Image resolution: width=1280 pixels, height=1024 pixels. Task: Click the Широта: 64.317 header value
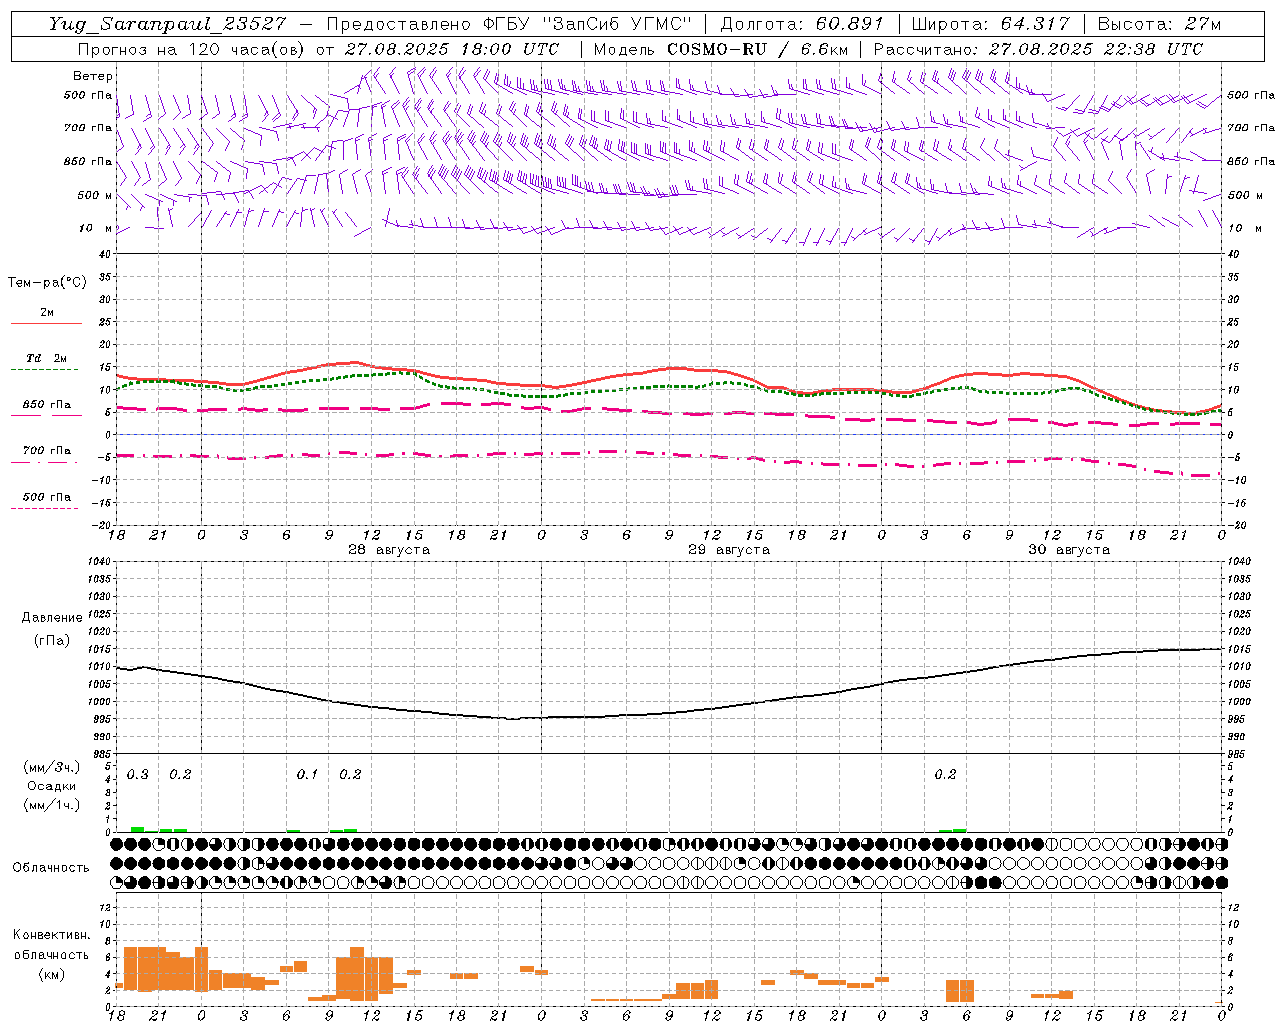coord(990,24)
